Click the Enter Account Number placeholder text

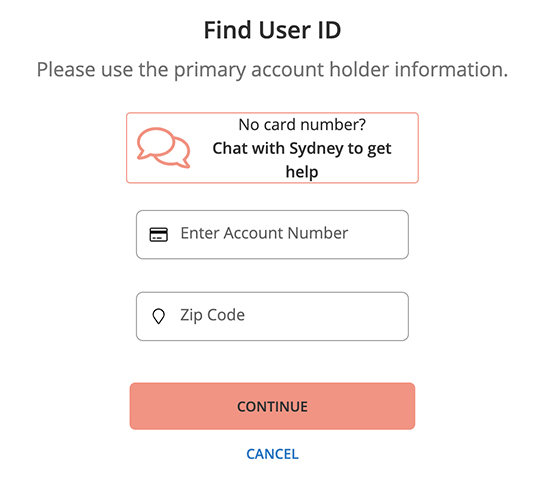pyautogui.click(x=264, y=233)
